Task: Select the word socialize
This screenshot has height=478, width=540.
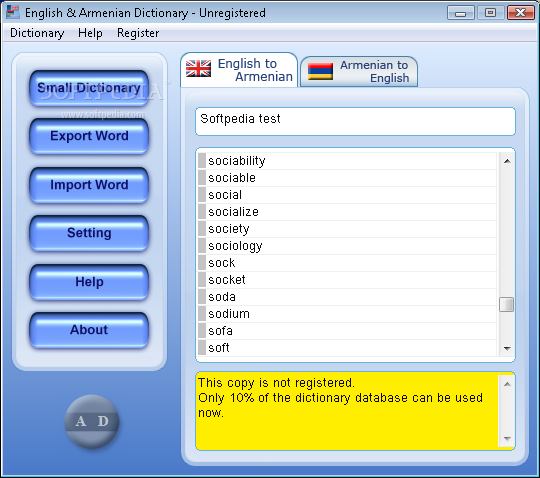Action: (347, 212)
